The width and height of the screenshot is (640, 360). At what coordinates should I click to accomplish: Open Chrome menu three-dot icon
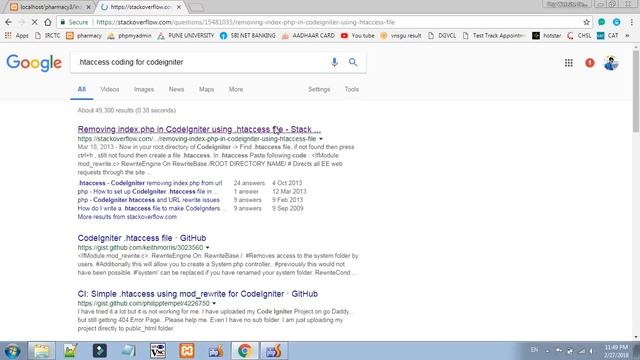point(632,22)
